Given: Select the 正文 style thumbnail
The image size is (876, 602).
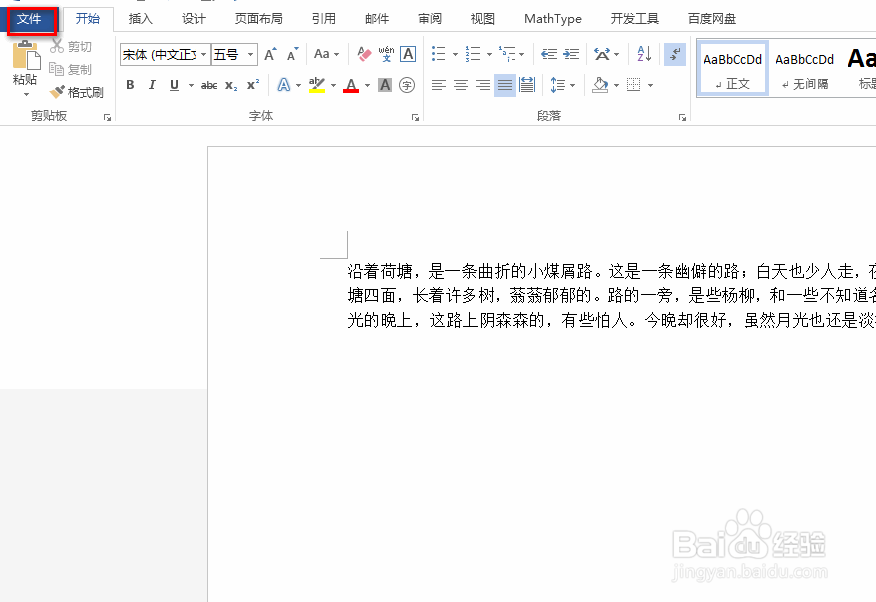Looking at the screenshot, I should (732, 67).
